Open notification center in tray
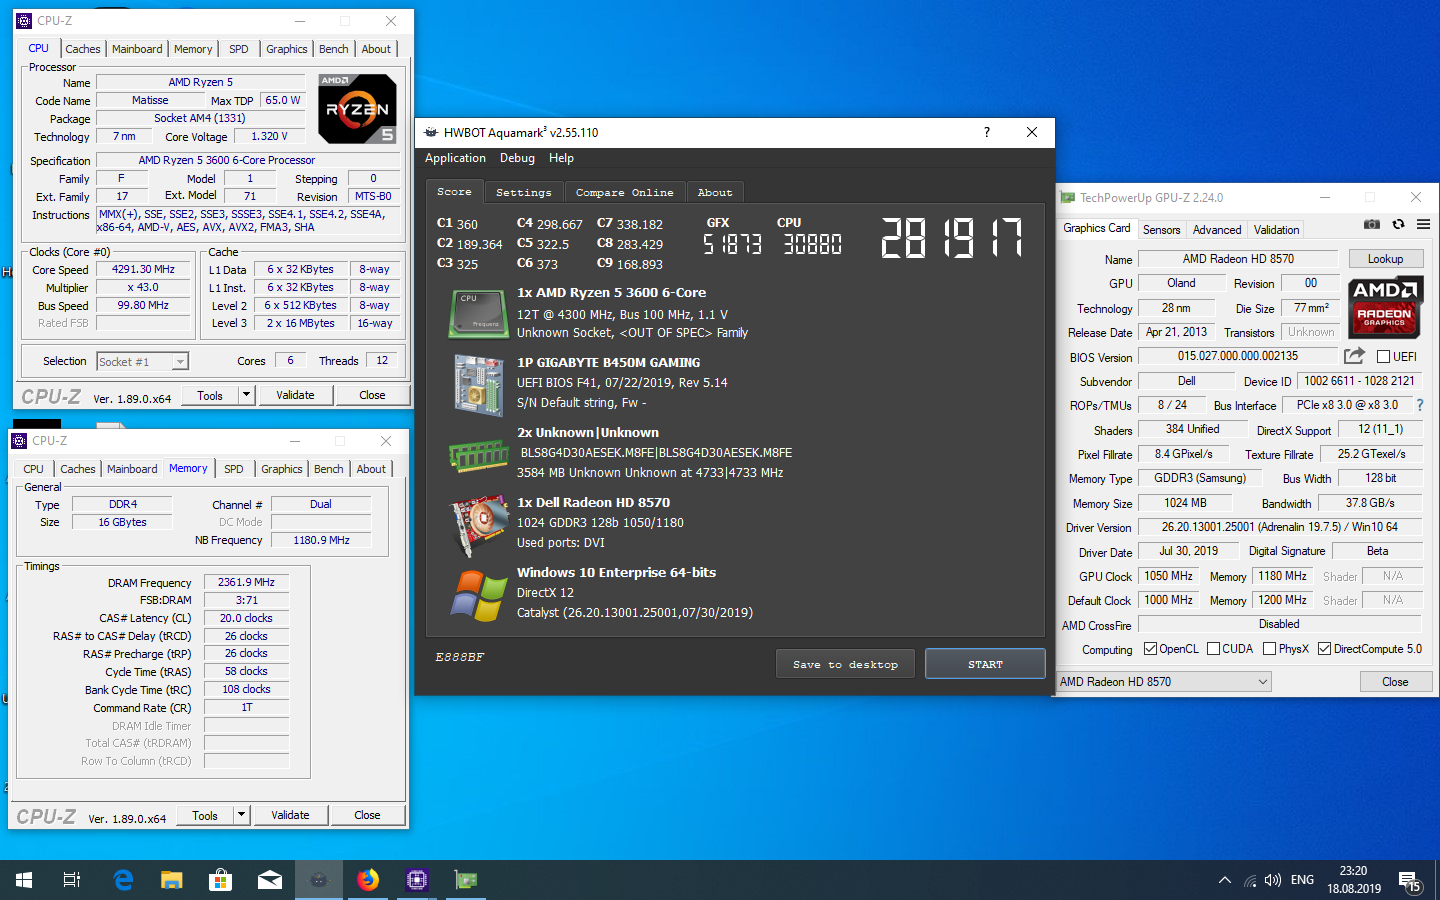Screen dimensions: 1440x900 1410,880
